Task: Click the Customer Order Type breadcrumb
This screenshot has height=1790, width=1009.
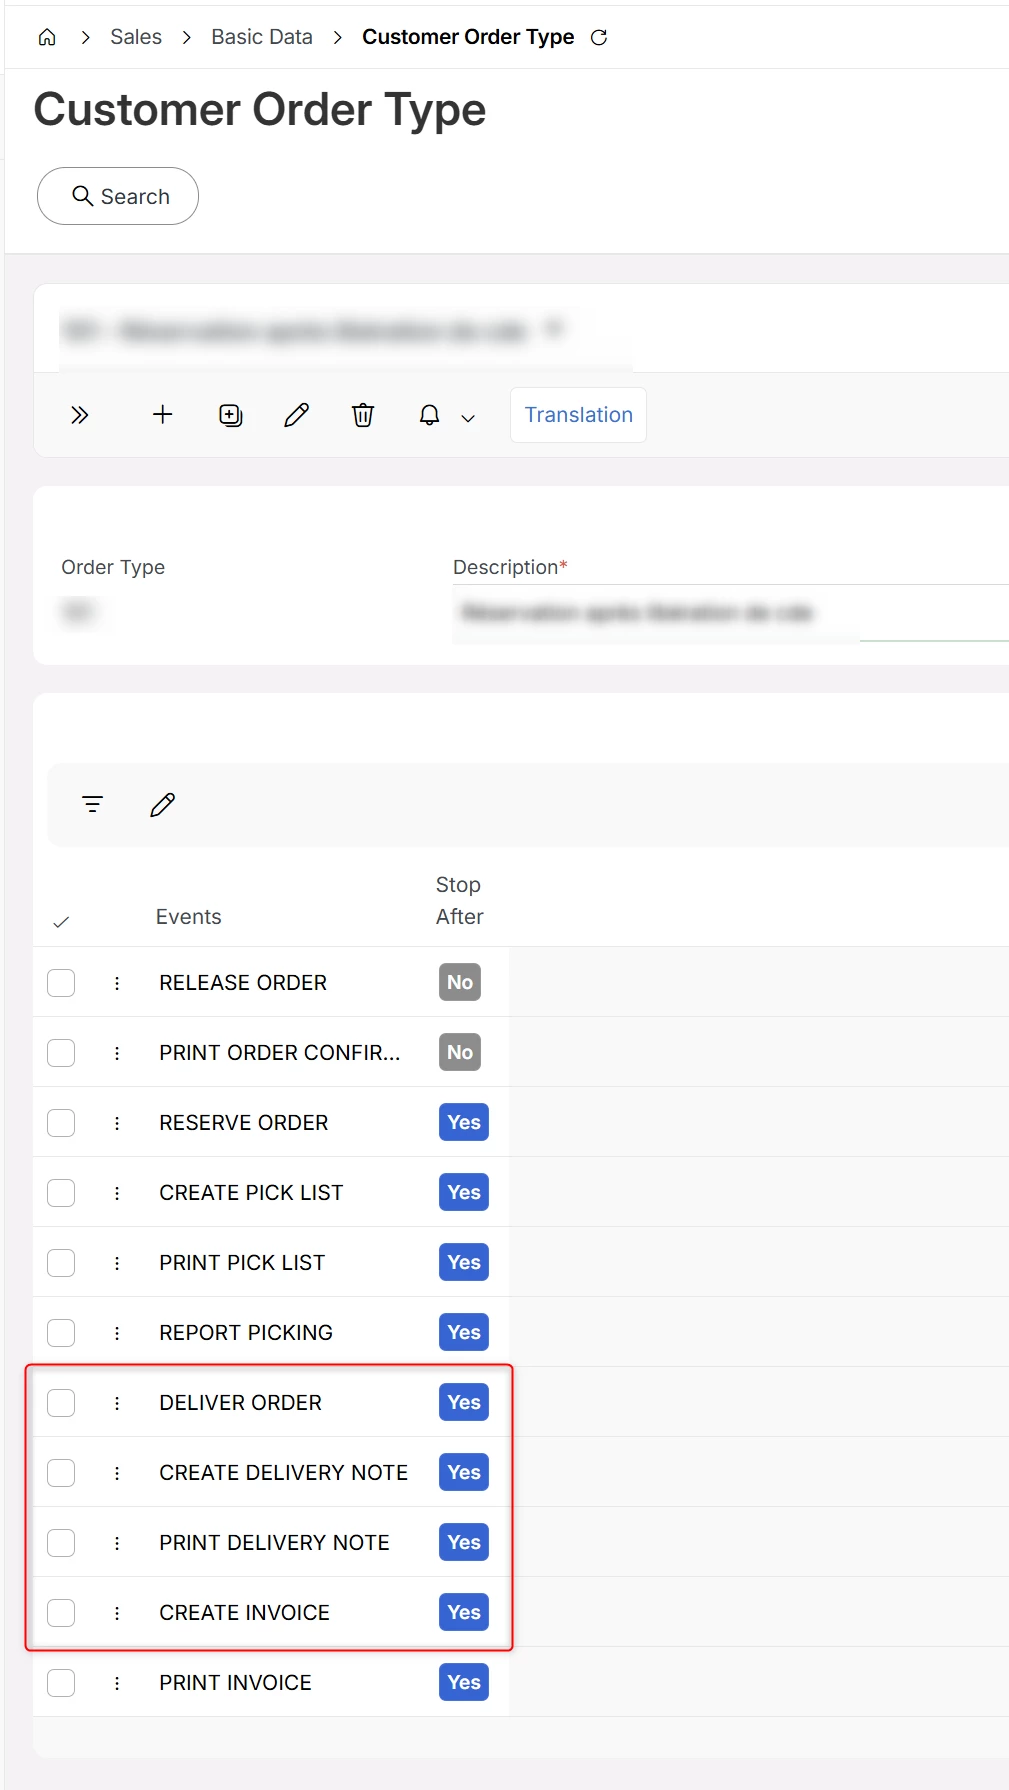Action: 468,37
